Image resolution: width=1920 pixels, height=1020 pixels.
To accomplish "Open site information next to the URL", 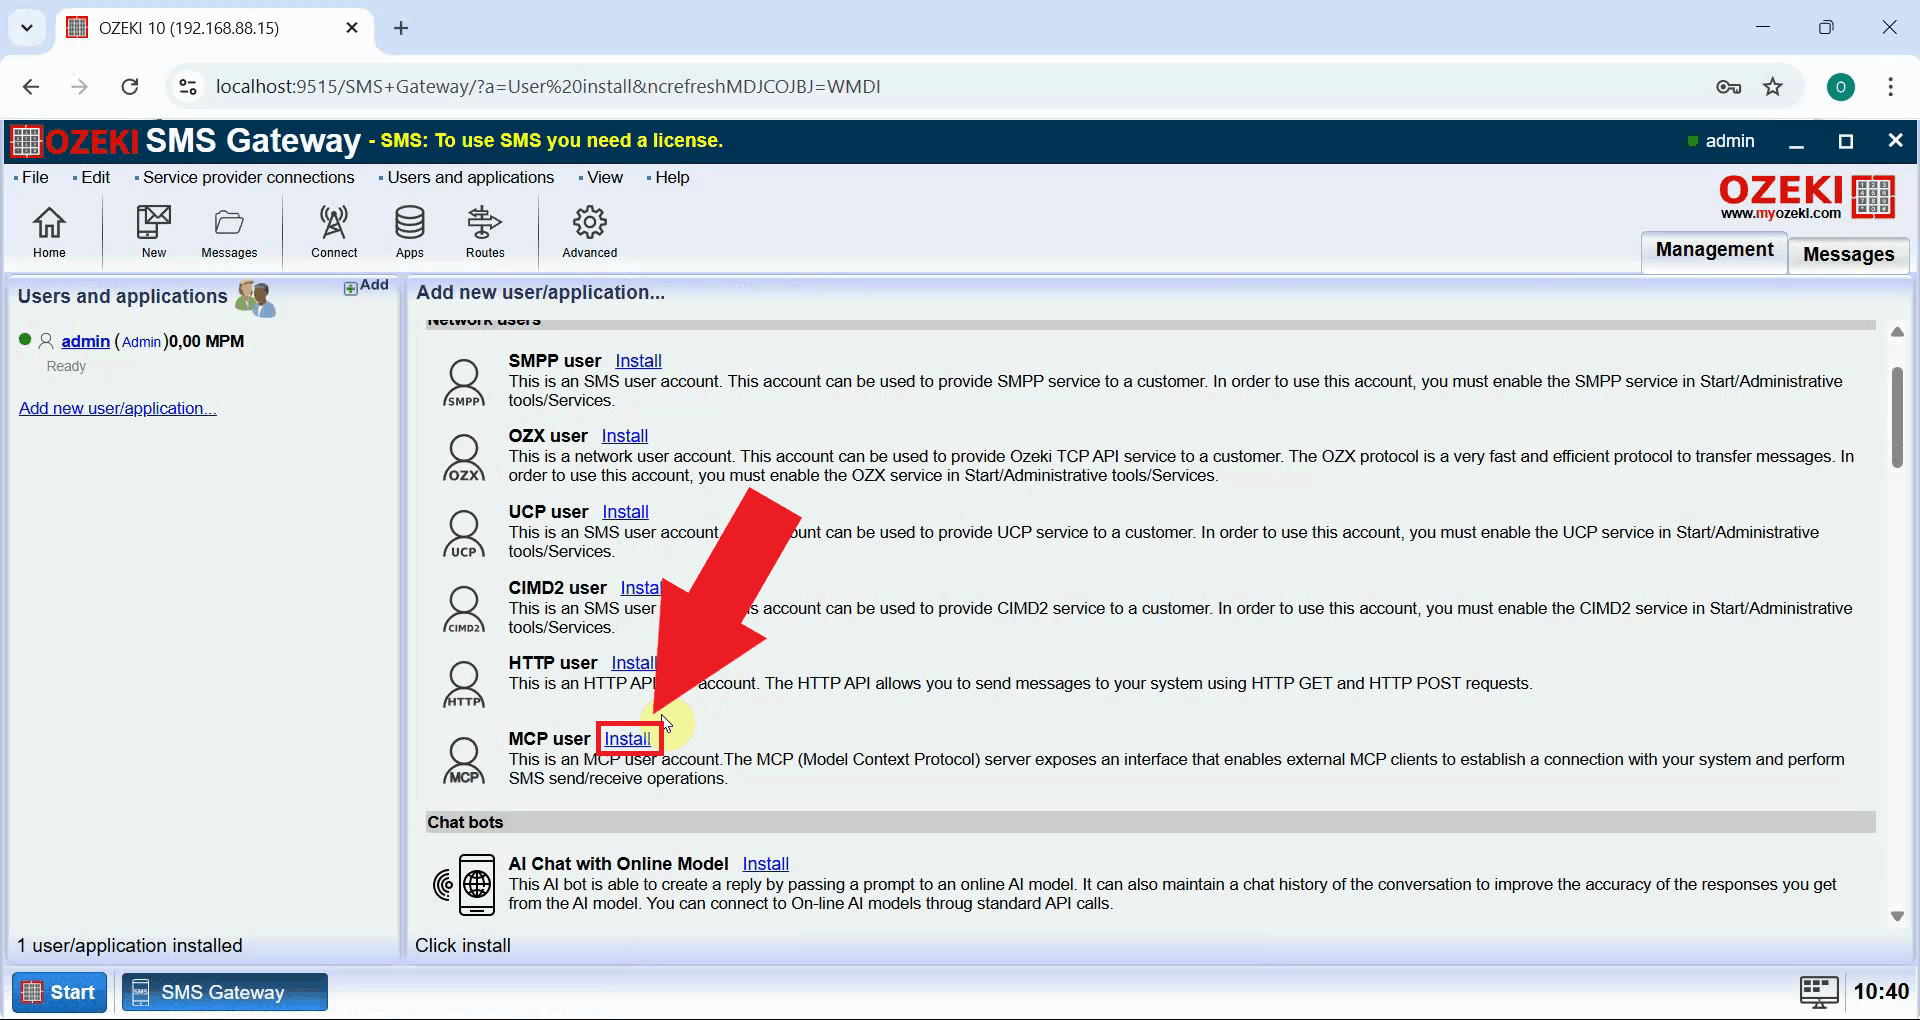I will pos(187,86).
